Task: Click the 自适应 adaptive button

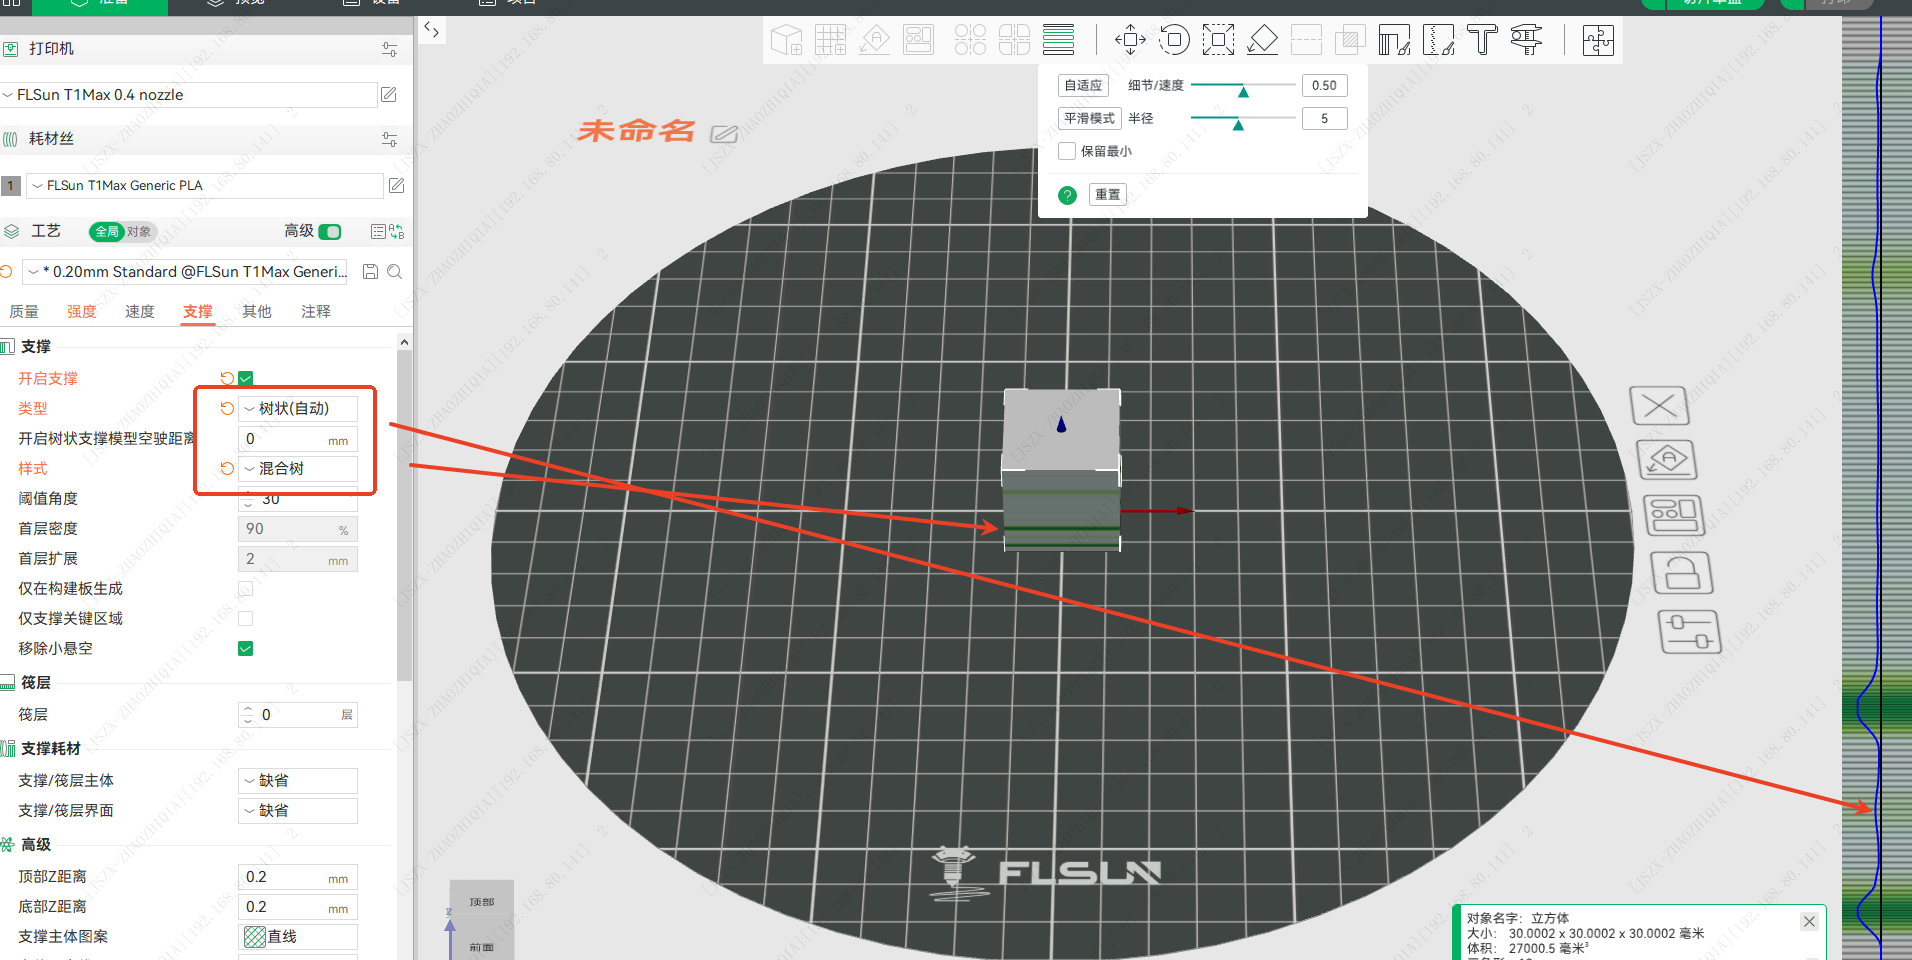Action: (x=1083, y=86)
